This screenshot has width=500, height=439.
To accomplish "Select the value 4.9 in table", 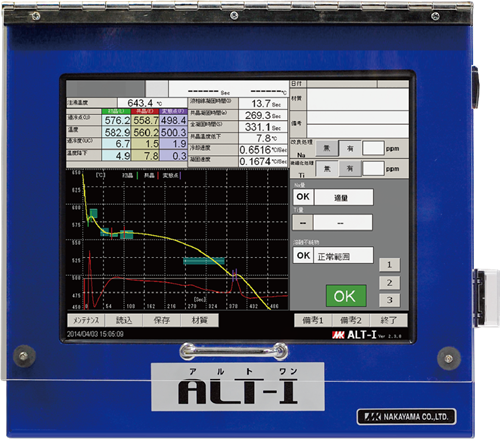I will click(116, 155).
